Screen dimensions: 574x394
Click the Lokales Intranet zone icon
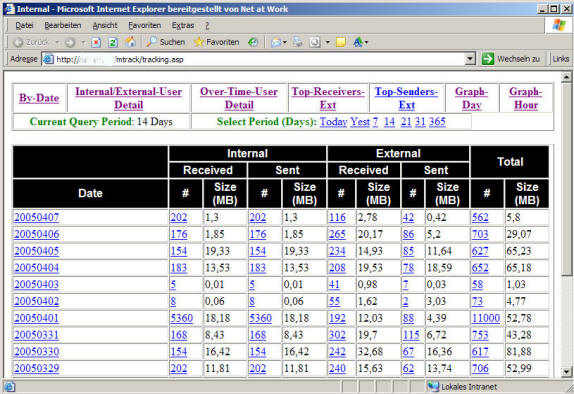click(433, 386)
